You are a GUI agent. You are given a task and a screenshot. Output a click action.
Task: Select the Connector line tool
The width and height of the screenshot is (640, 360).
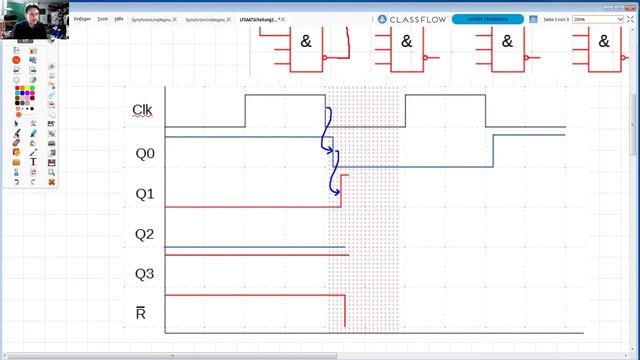(33, 153)
